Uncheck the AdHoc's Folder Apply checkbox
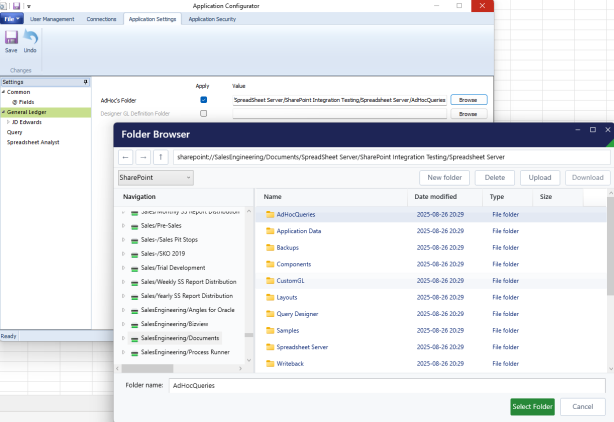The image size is (614, 422). [x=203, y=100]
